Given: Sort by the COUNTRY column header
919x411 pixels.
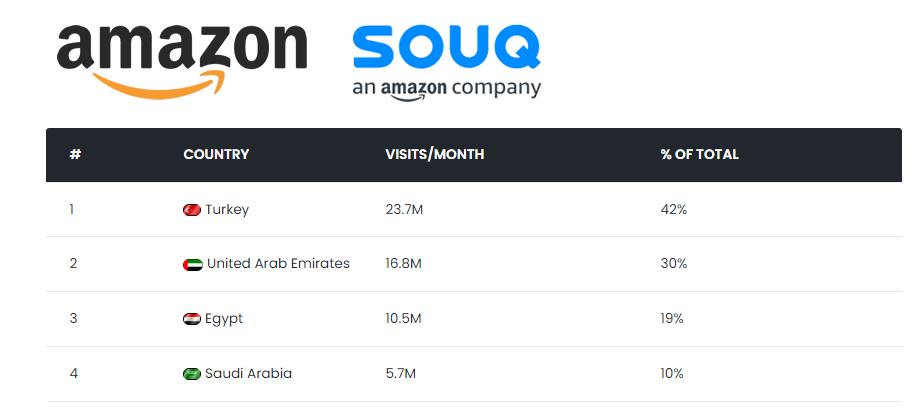Looking at the screenshot, I should point(216,155).
